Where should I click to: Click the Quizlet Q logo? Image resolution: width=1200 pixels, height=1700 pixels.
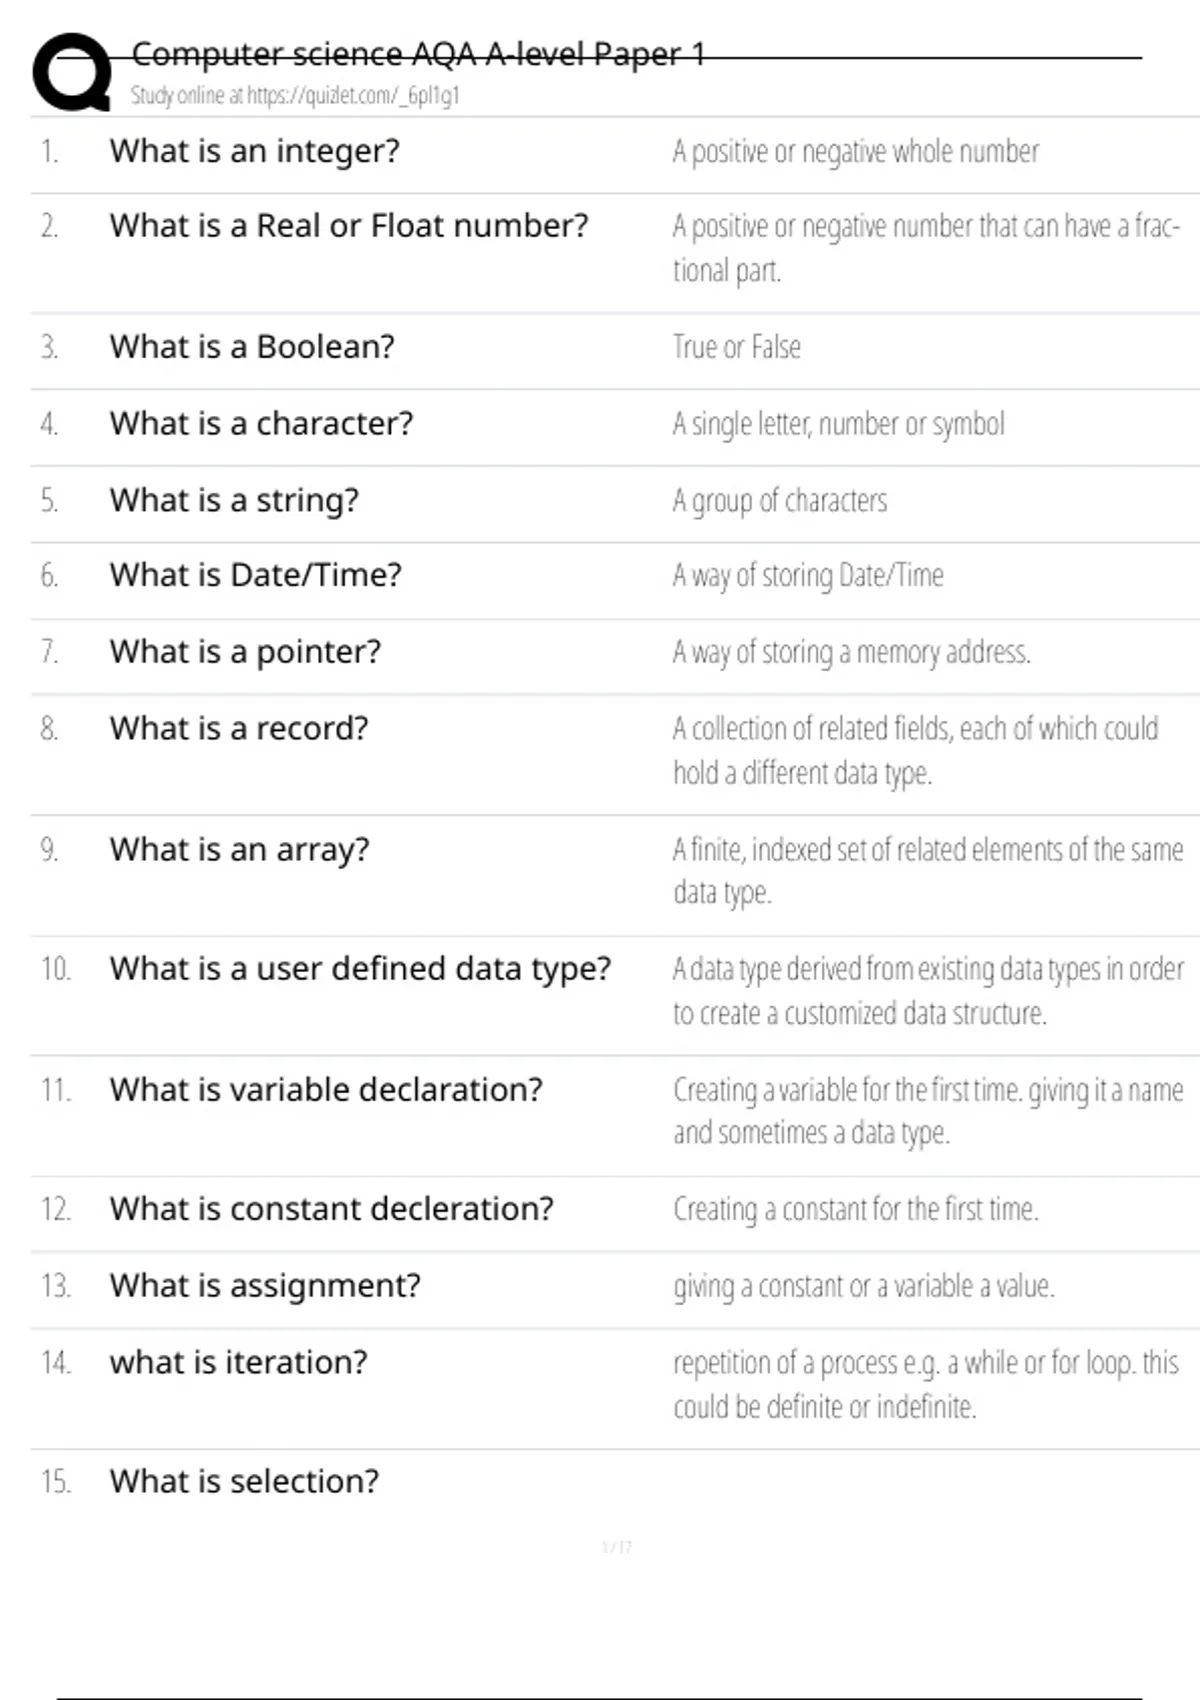coord(72,72)
